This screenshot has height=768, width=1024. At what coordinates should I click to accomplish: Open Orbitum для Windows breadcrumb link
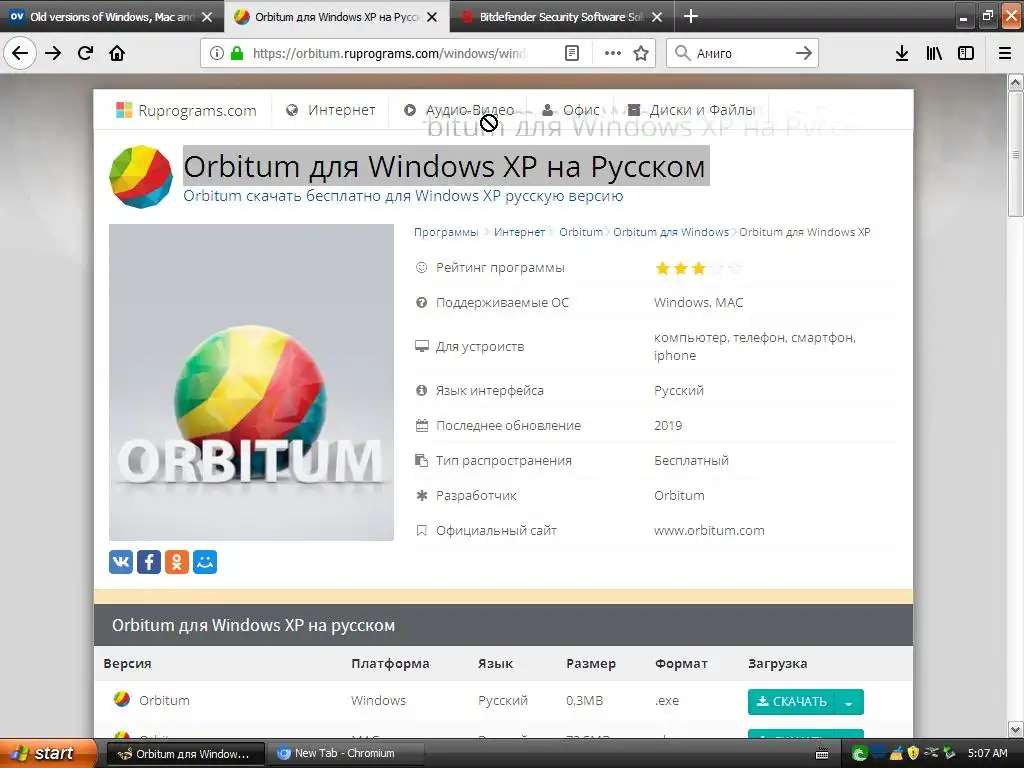(x=671, y=232)
